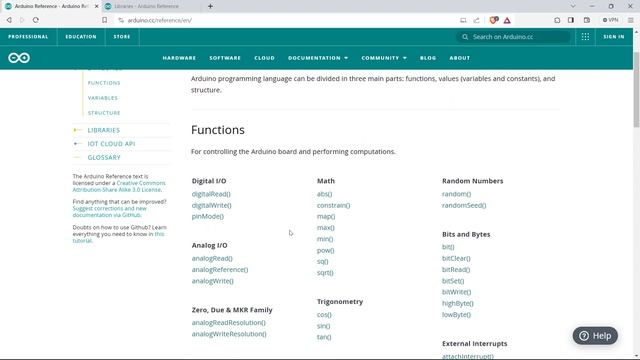Open the pow() reference link

(326, 250)
